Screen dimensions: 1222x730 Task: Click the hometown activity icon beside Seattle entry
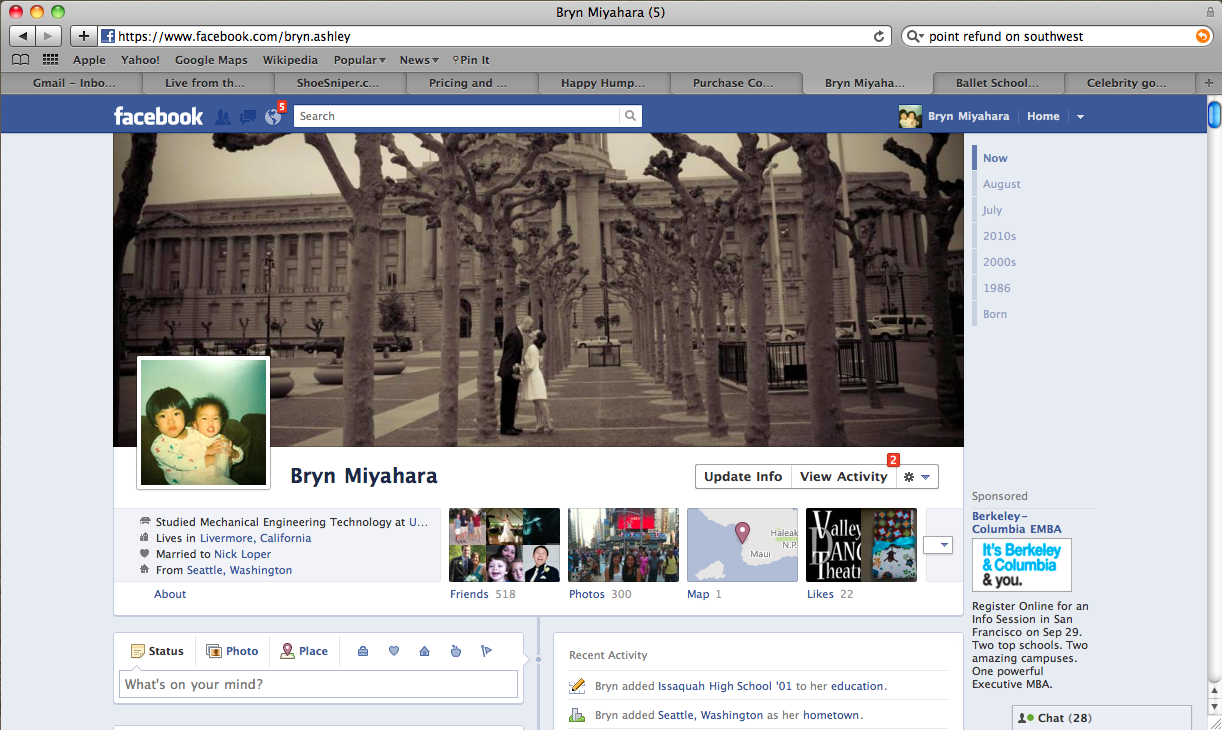[577, 715]
